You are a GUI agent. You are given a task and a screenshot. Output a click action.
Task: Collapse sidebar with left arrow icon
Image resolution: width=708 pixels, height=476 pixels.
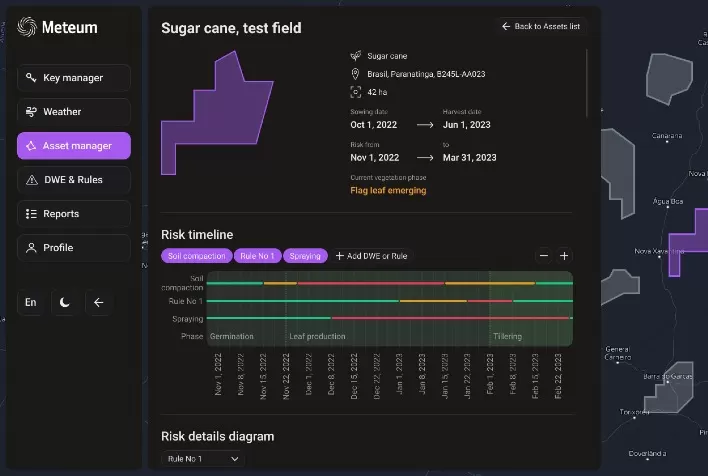pyautogui.click(x=98, y=302)
